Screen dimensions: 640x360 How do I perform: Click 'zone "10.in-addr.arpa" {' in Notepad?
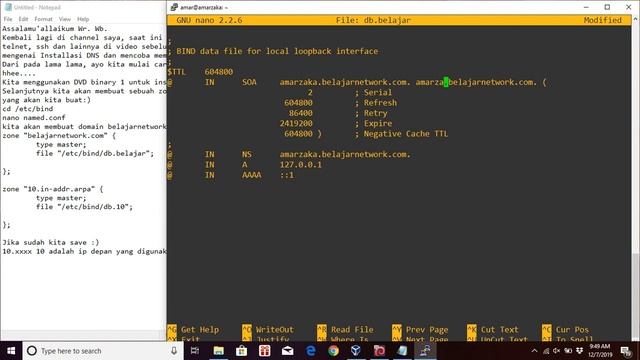tap(53, 189)
